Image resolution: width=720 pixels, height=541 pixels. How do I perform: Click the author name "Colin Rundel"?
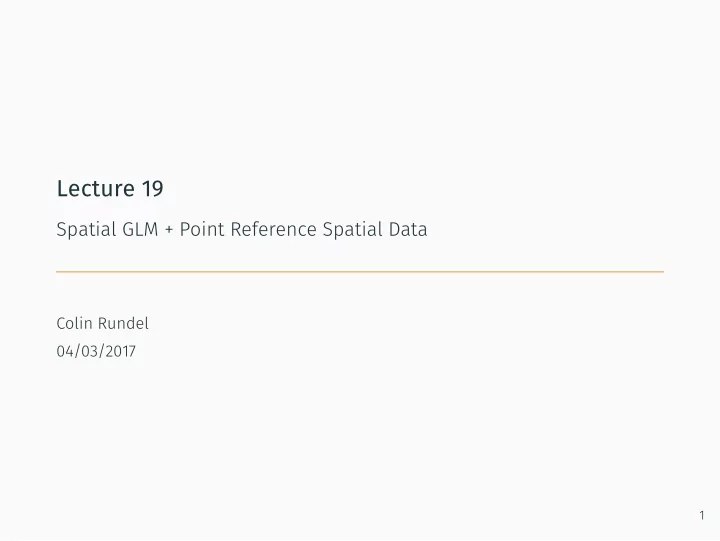102,323
